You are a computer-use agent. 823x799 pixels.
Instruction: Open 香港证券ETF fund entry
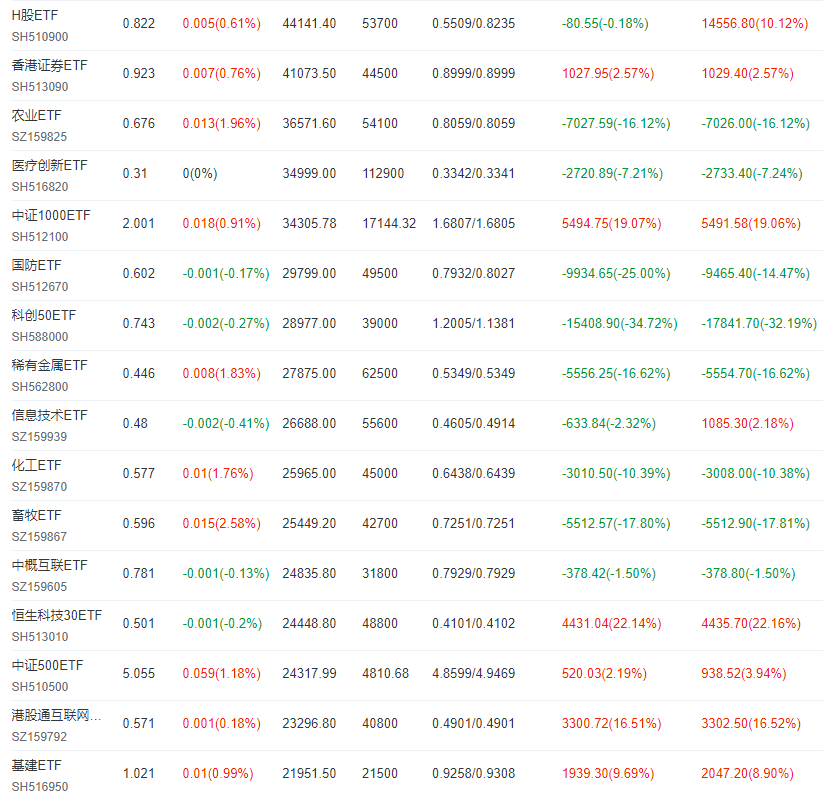tap(49, 65)
